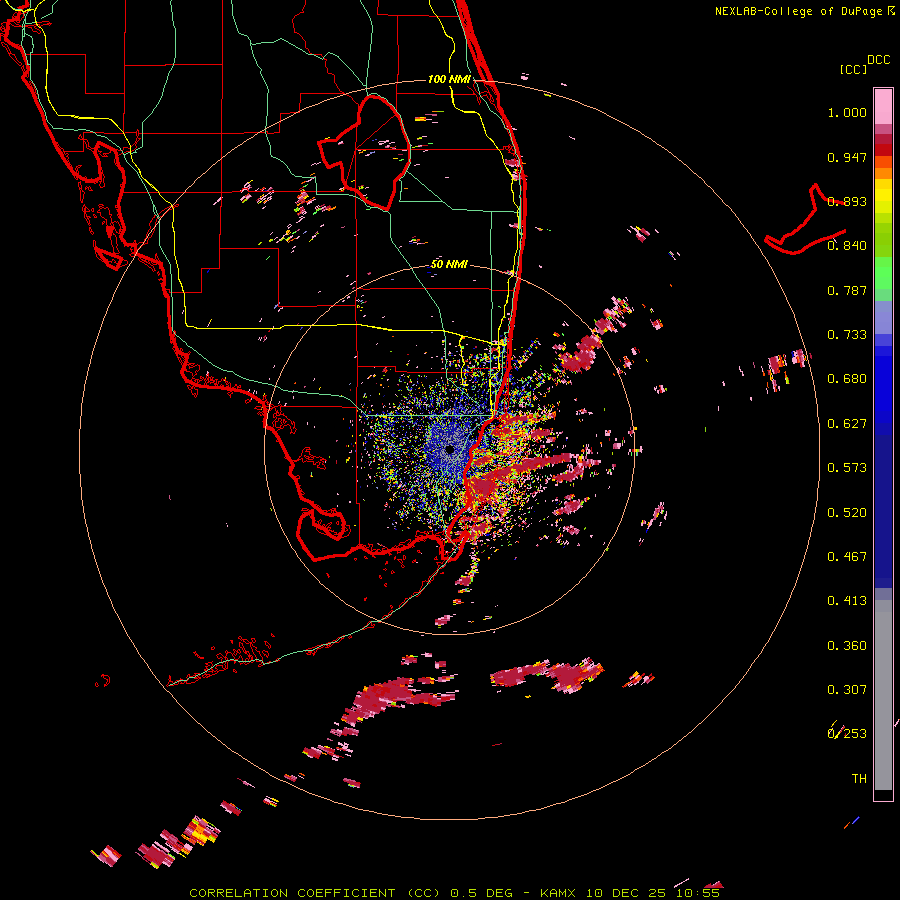The height and width of the screenshot is (900, 900).
Task: Select the 0.787 scale value
Action: point(847,290)
